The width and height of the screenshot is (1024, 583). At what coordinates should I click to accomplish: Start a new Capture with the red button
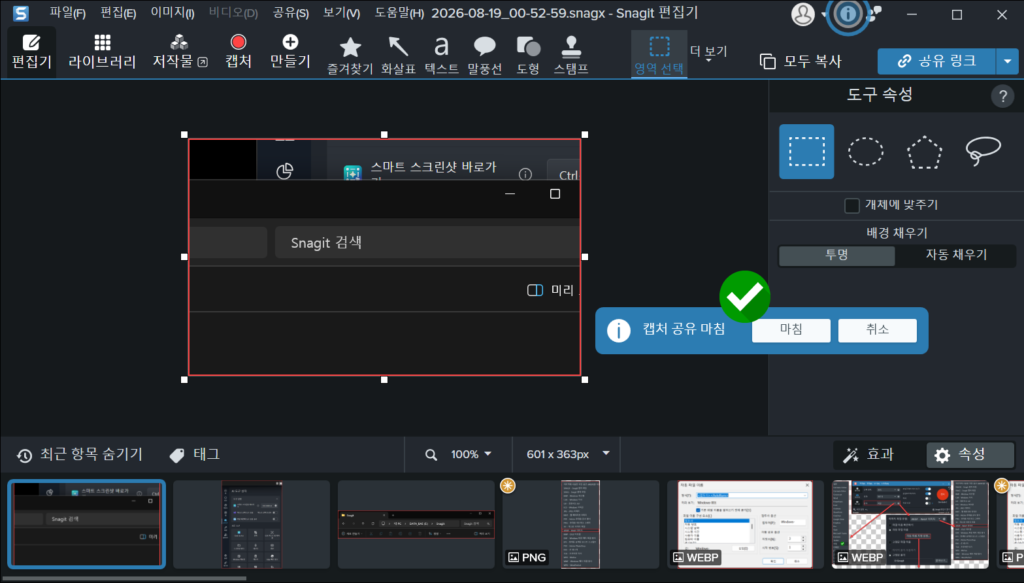coord(238,52)
